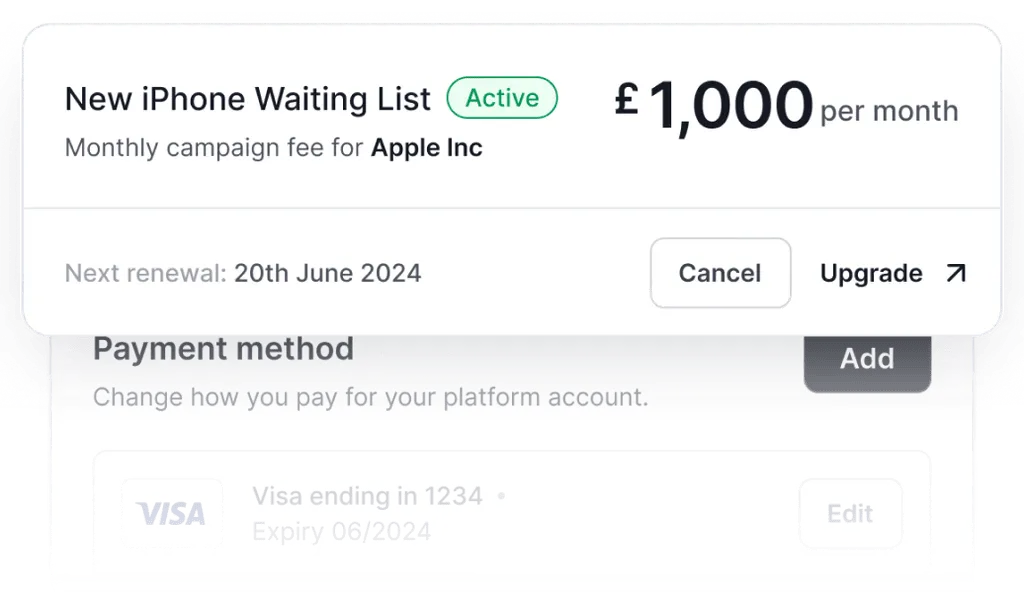Click the green Active status badge
This screenshot has width=1024, height=613.
502,98
